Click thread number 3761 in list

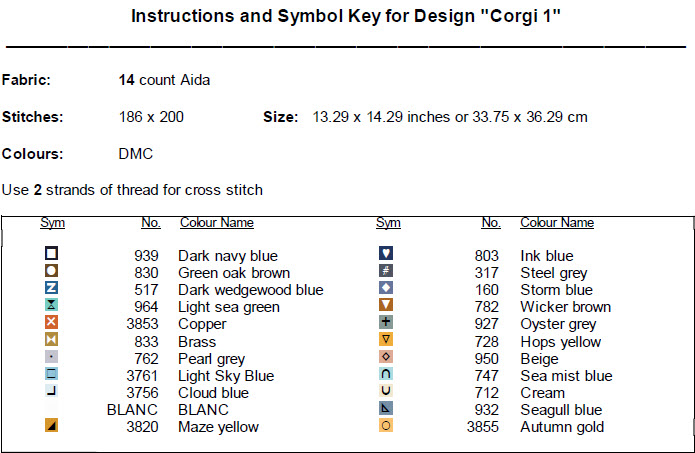tap(142, 376)
